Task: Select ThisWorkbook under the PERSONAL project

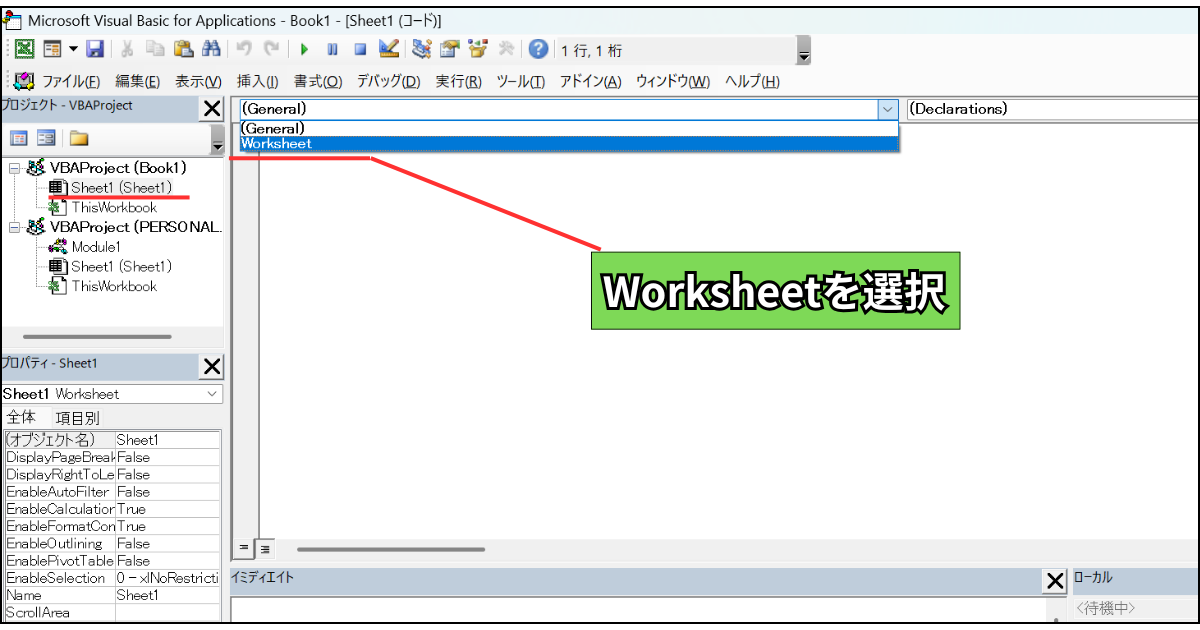Action: pos(114,286)
